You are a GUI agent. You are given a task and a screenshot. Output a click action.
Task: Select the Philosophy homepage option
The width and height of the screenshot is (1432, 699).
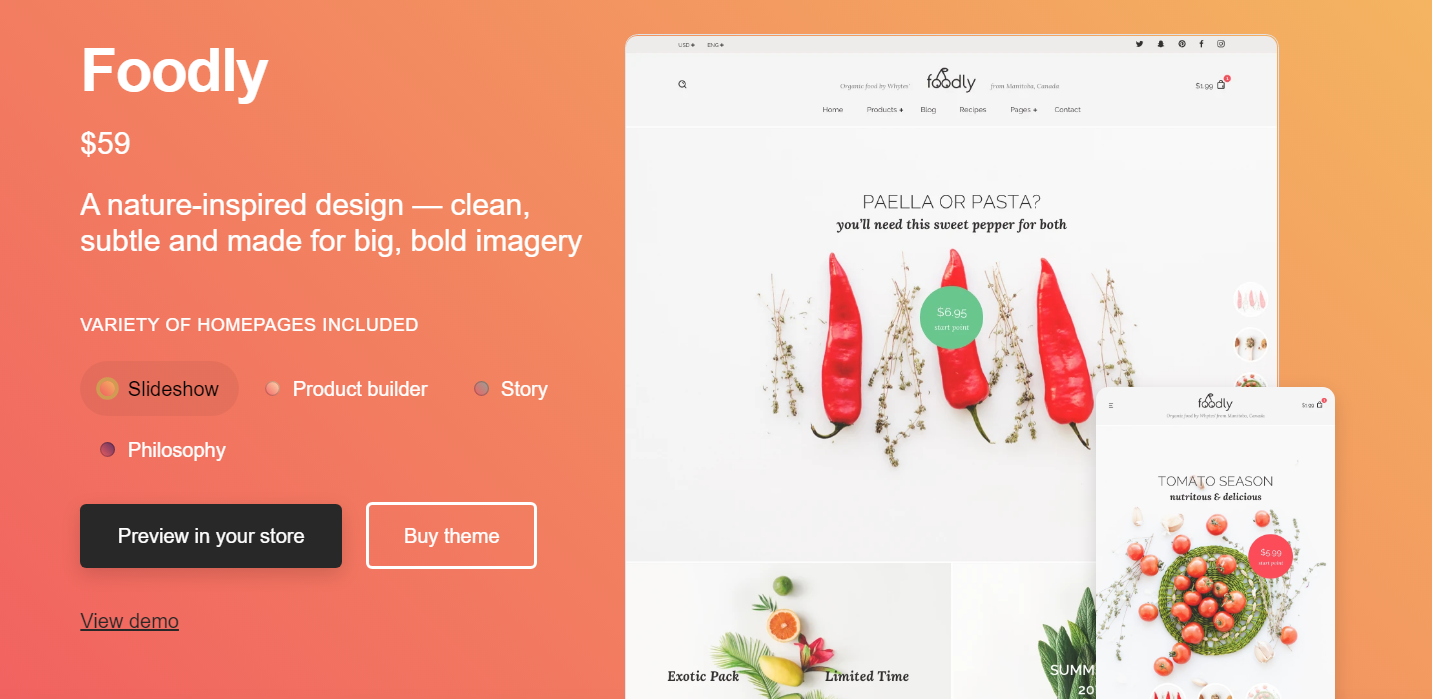click(162, 450)
